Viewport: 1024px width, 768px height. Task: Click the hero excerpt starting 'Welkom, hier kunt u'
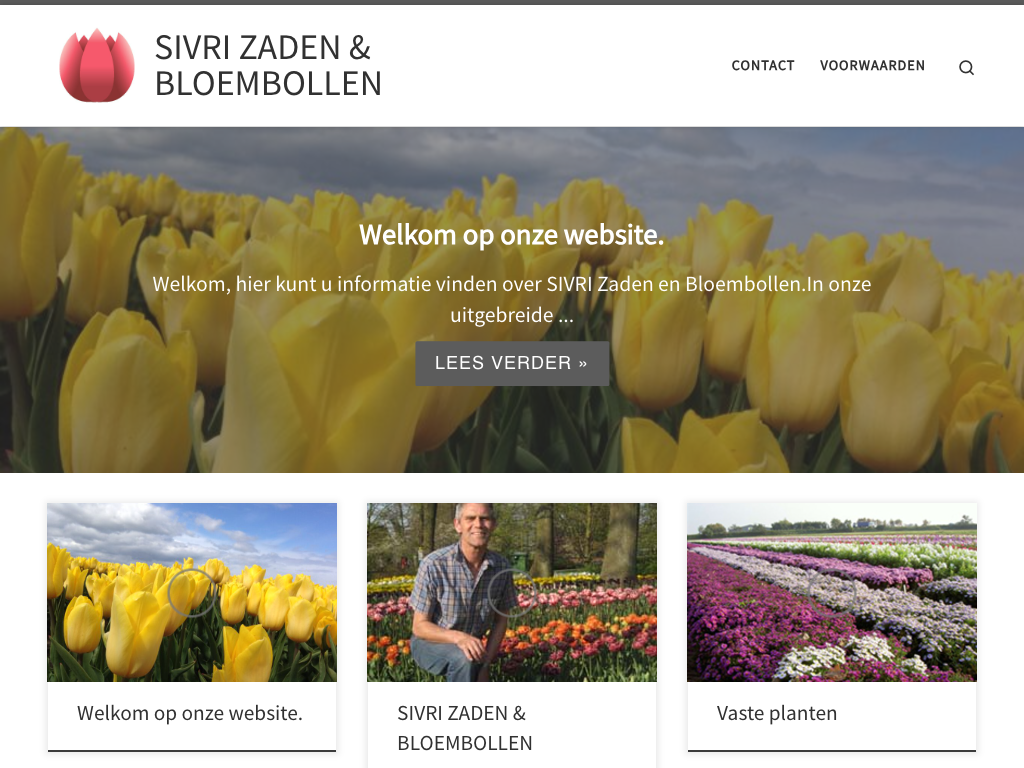[512, 299]
